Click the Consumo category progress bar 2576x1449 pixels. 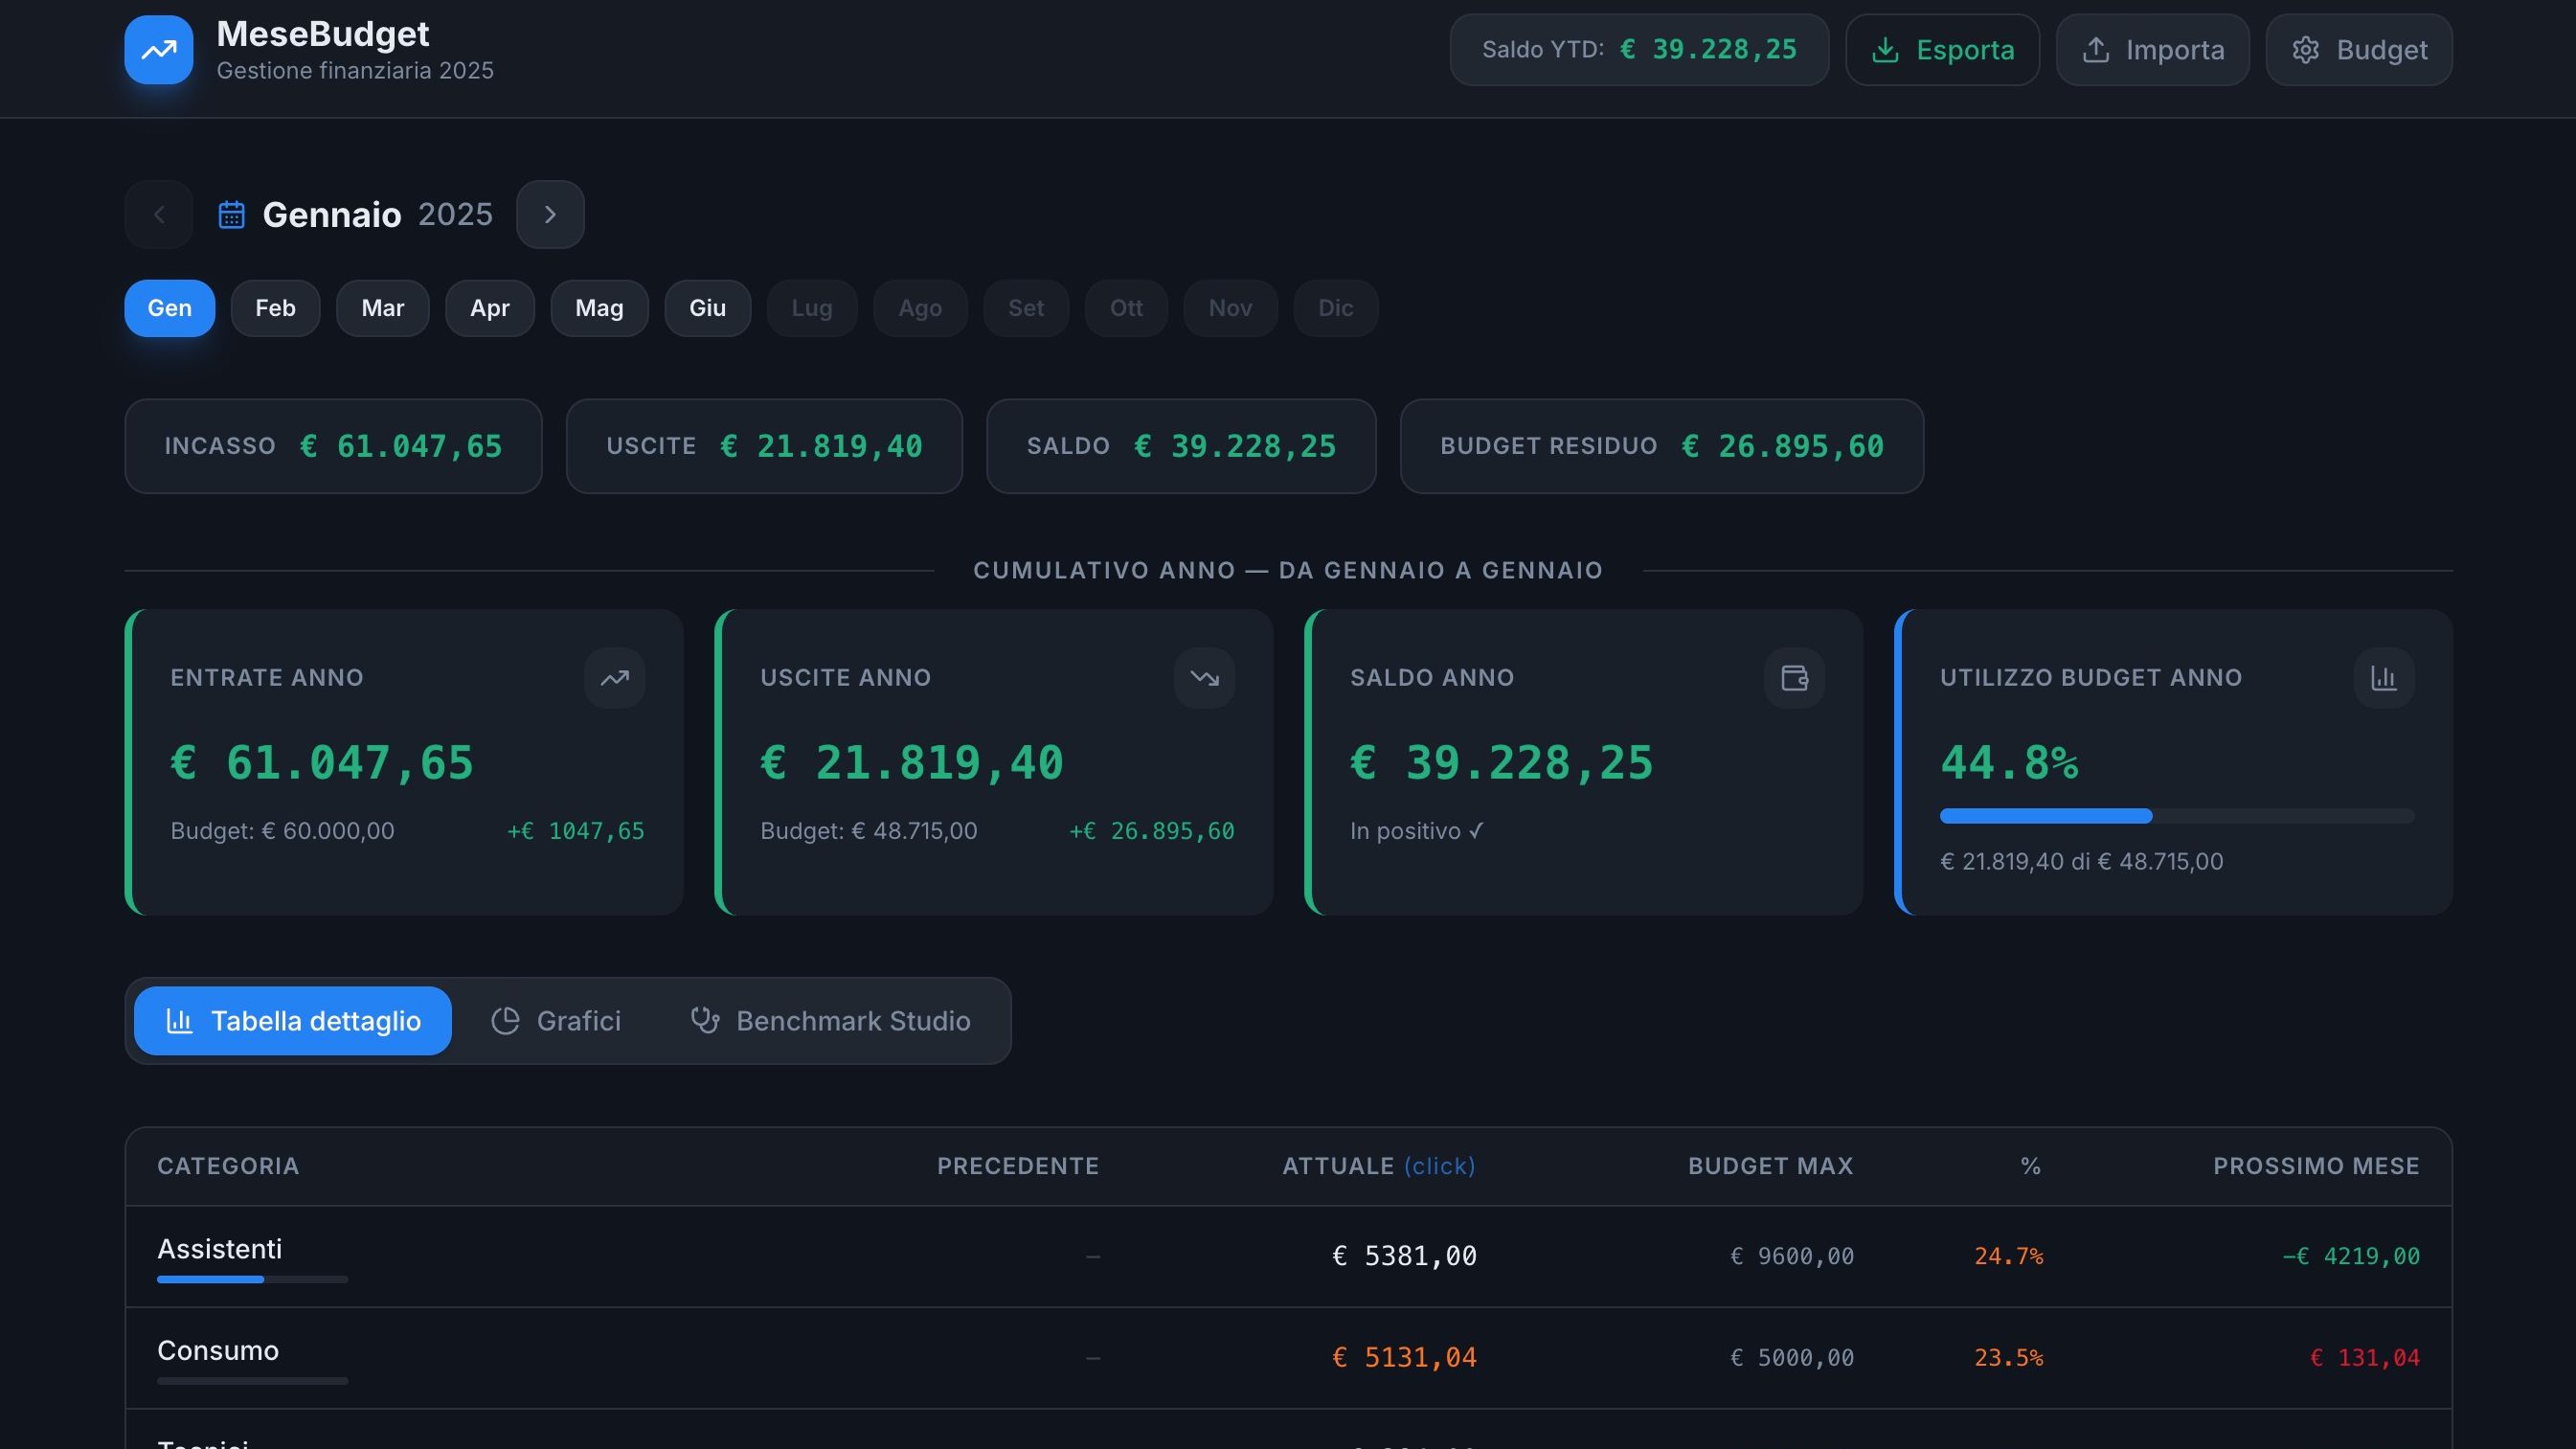point(253,1381)
